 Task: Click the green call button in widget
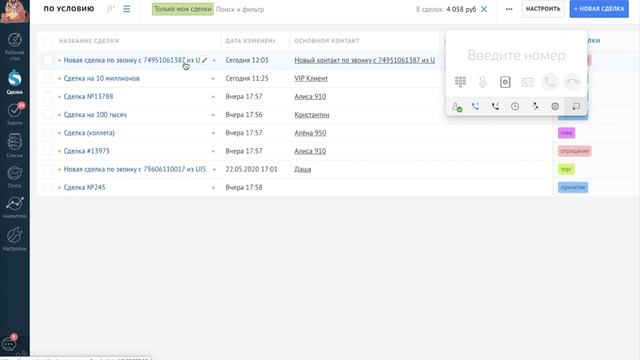[x=550, y=82]
